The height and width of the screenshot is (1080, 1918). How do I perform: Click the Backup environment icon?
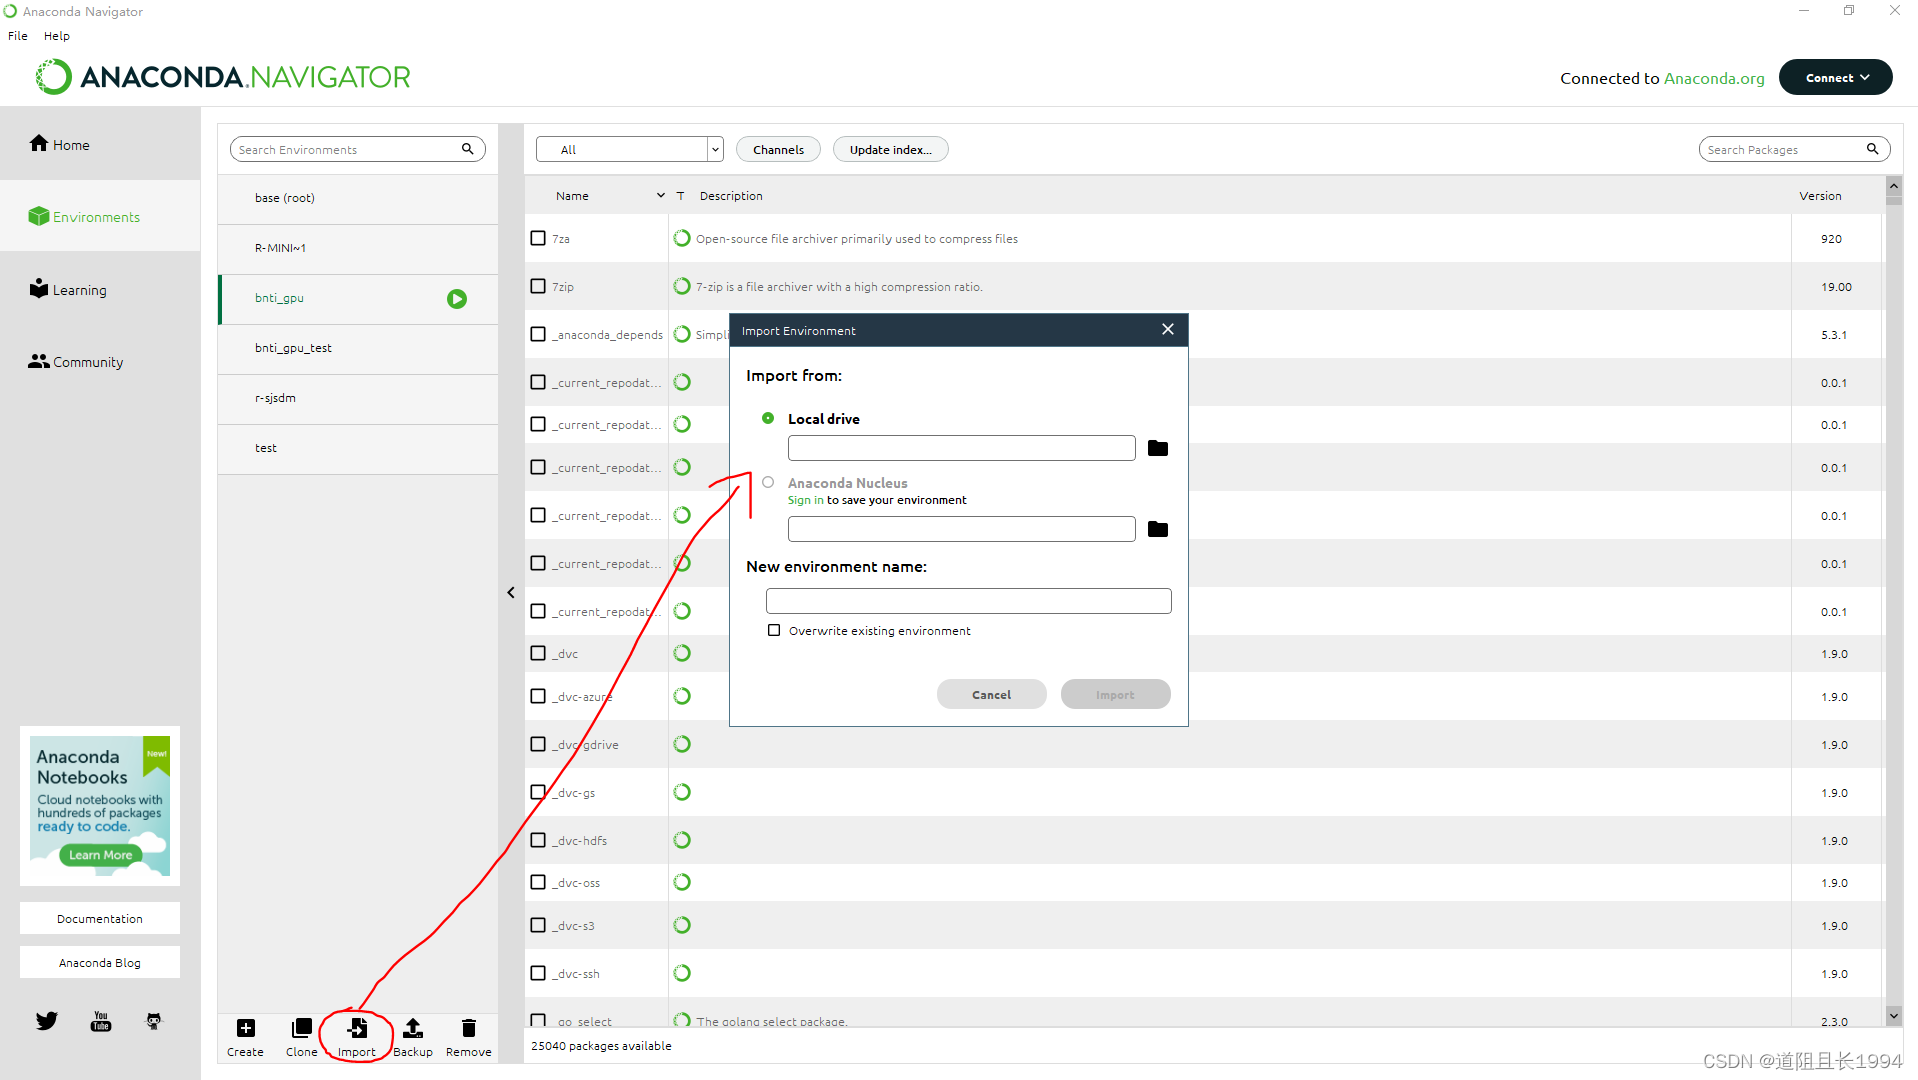pos(413,1028)
